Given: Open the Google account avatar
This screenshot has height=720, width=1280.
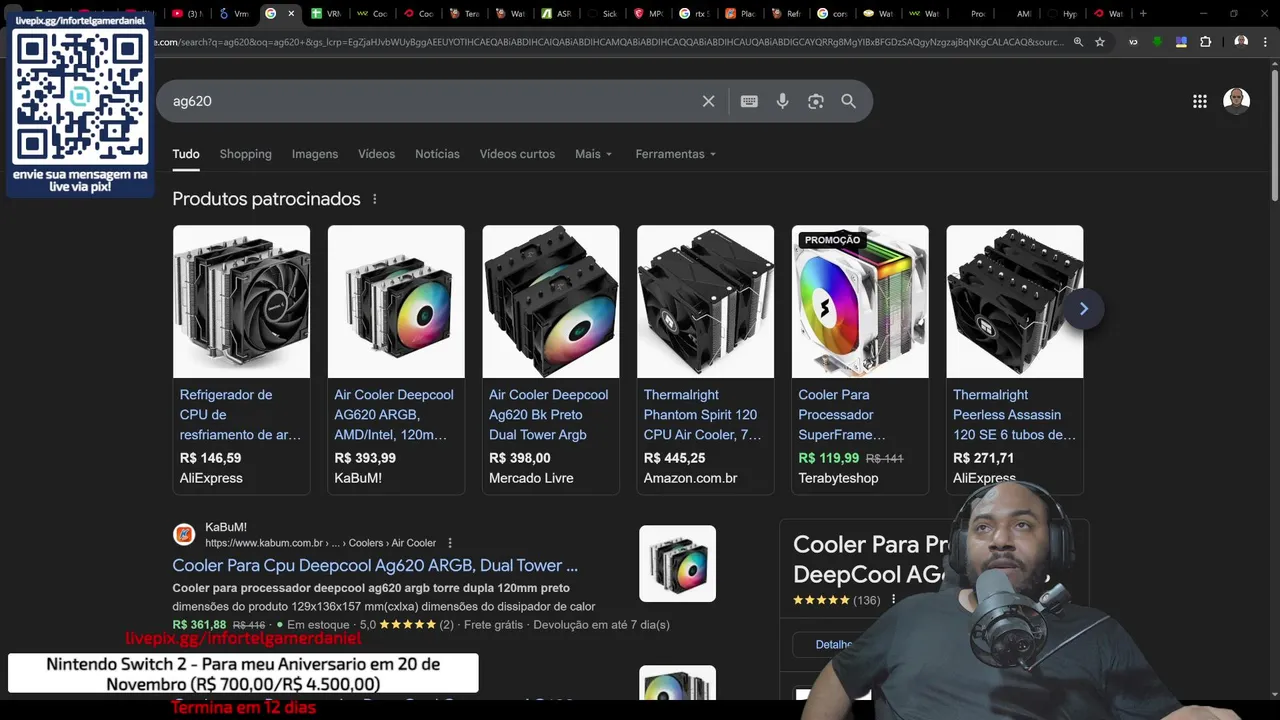Looking at the screenshot, I should click(x=1237, y=101).
